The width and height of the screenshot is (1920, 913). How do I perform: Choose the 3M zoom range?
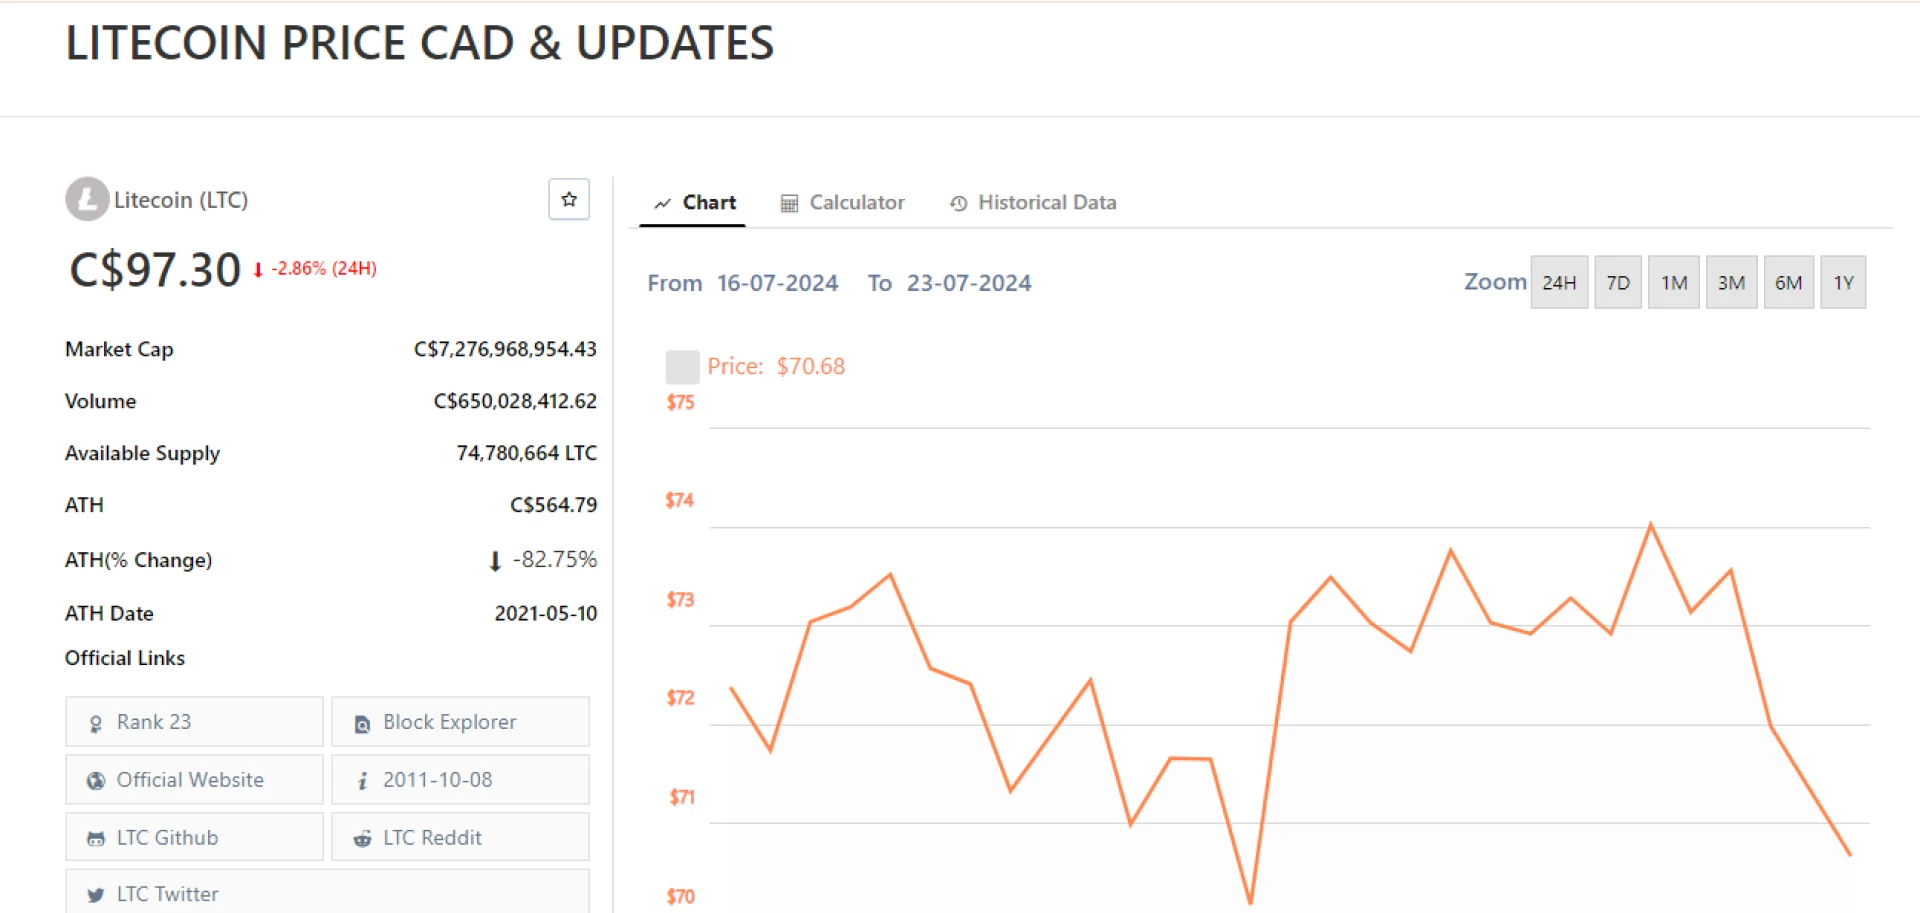coord(1731,283)
